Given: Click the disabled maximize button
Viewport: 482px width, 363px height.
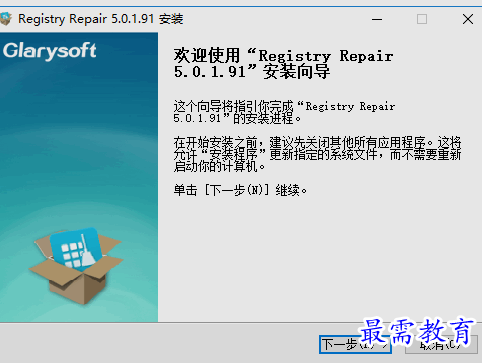Looking at the screenshot, I should coord(422,19).
